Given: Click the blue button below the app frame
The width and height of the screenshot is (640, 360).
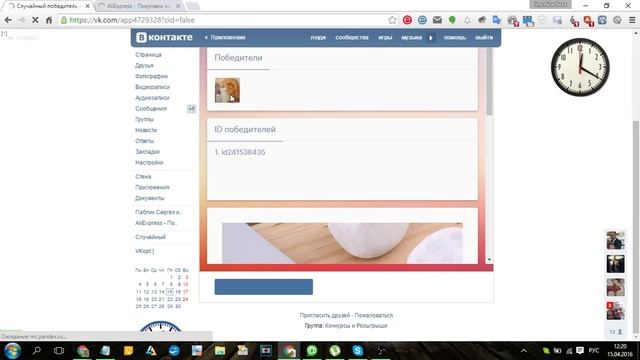Looking at the screenshot, I should 264,287.
